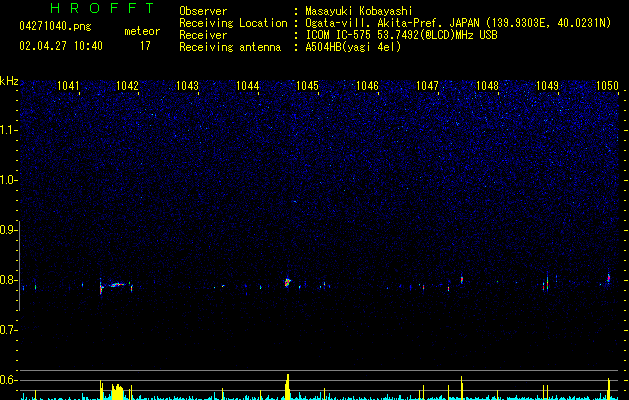
Task: Select the Ogata-vill. Akita-Pref. JAPAN location text
Action: click(x=458, y=23)
